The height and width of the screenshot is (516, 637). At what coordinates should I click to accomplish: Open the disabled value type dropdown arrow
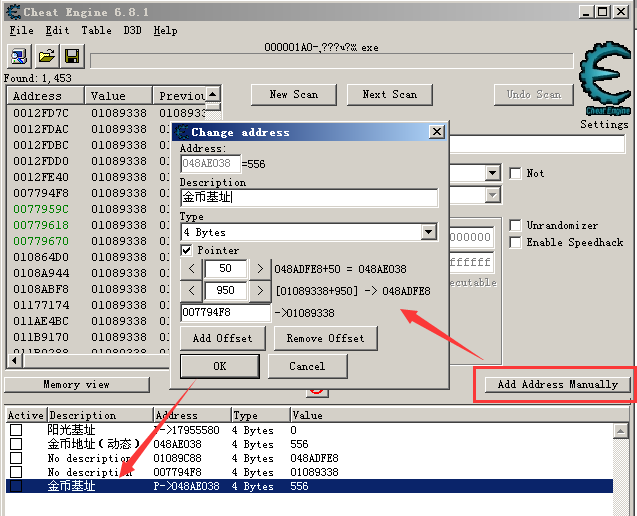pyautogui.click(x=492, y=195)
